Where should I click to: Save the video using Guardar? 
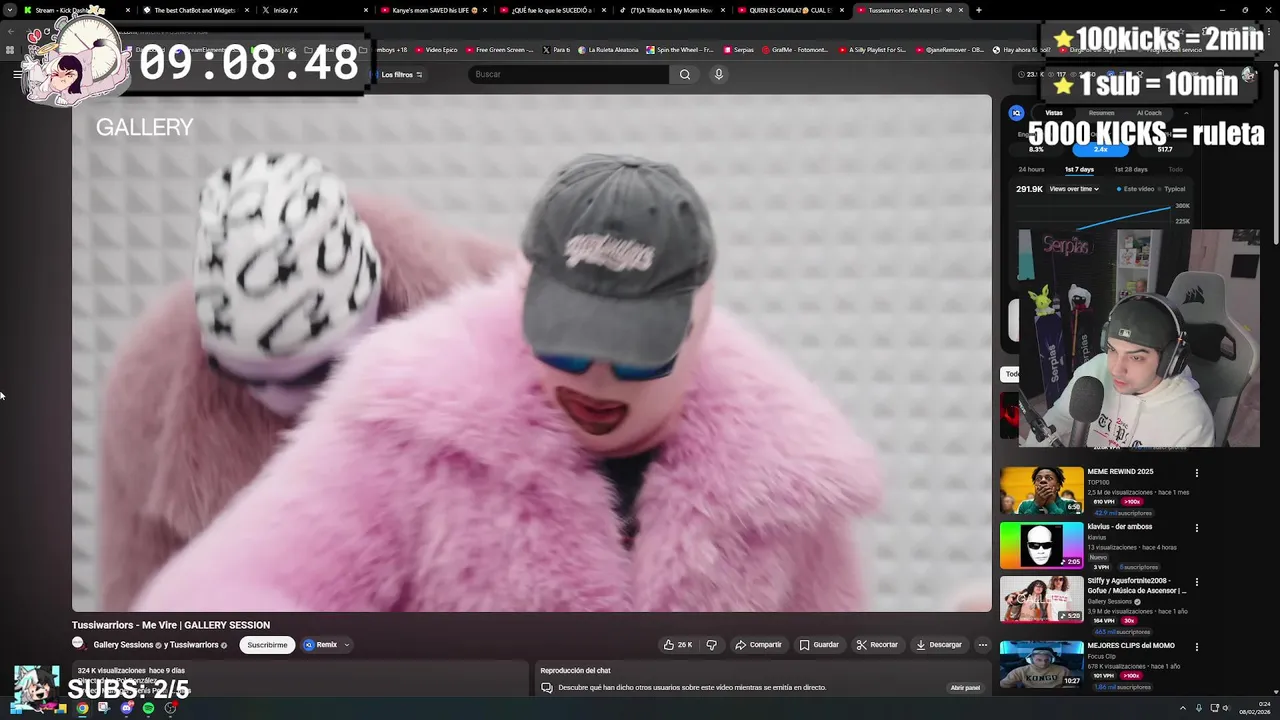tap(819, 645)
